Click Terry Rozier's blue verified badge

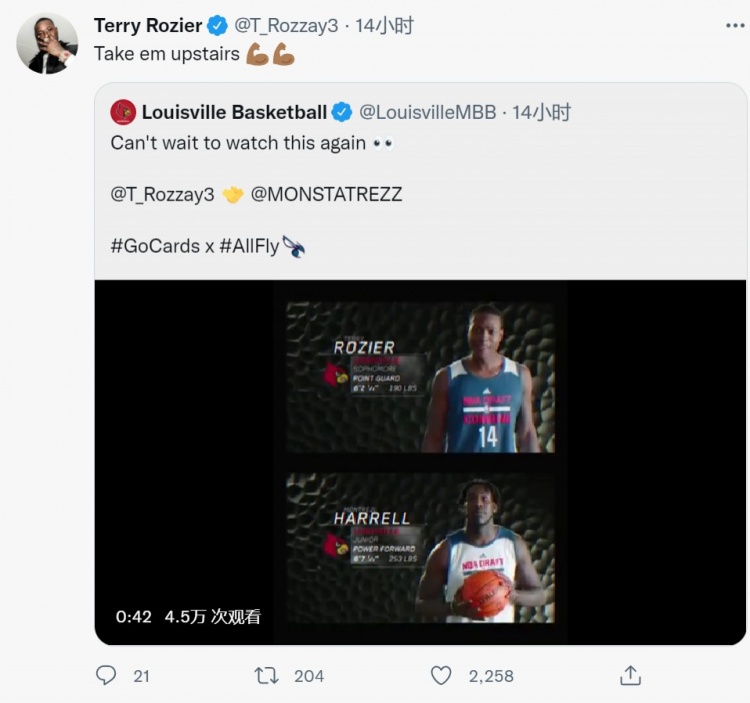[217, 25]
